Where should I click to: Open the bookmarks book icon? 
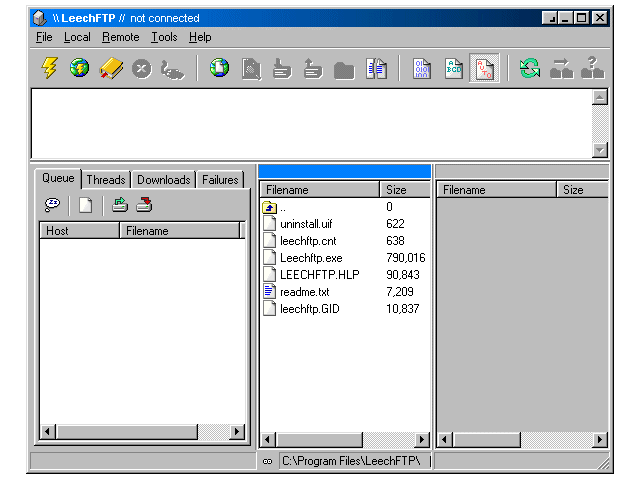pos(110,68)
